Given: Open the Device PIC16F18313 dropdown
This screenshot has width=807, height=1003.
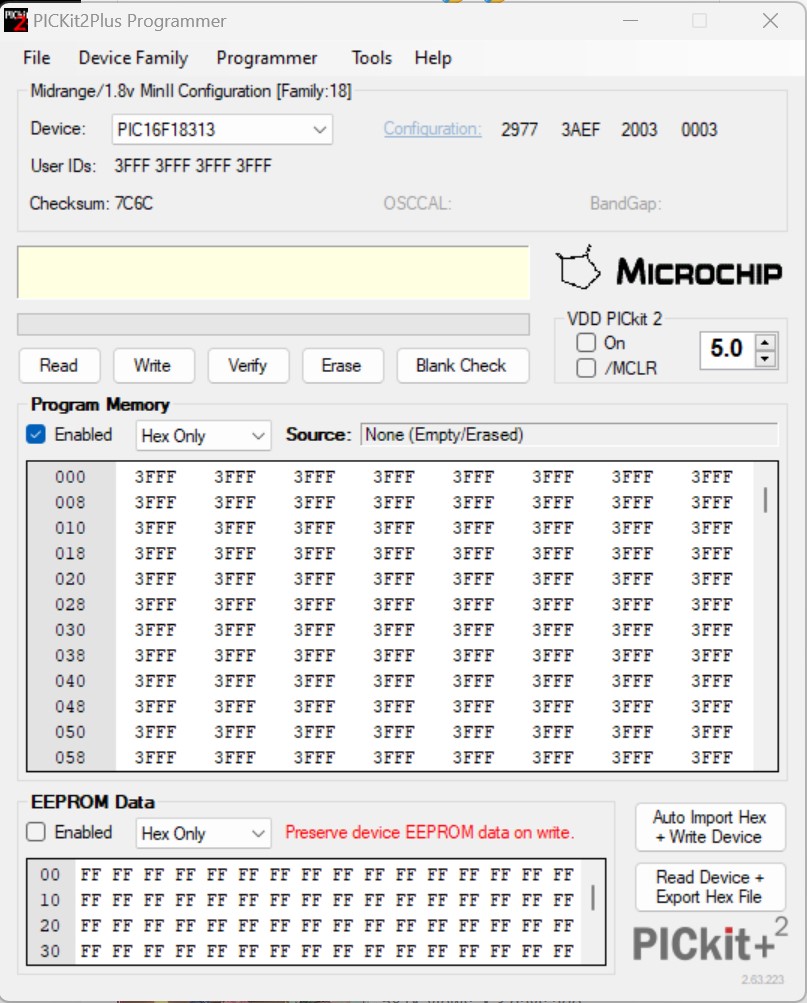Looking at the screenshot, I should click(222, 129).
